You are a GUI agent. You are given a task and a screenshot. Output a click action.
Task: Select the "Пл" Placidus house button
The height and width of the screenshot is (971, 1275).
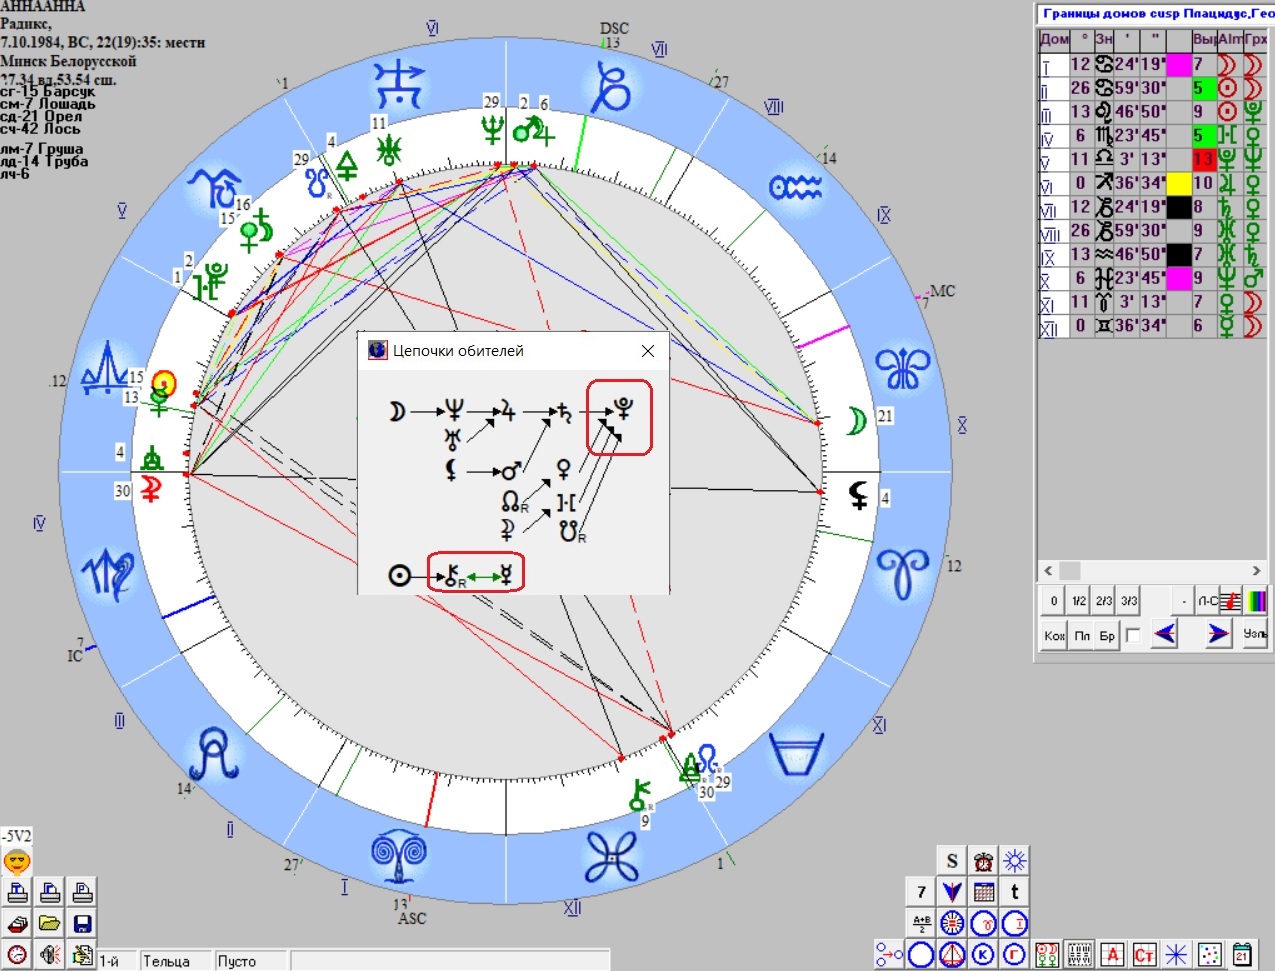[1082, 635]
